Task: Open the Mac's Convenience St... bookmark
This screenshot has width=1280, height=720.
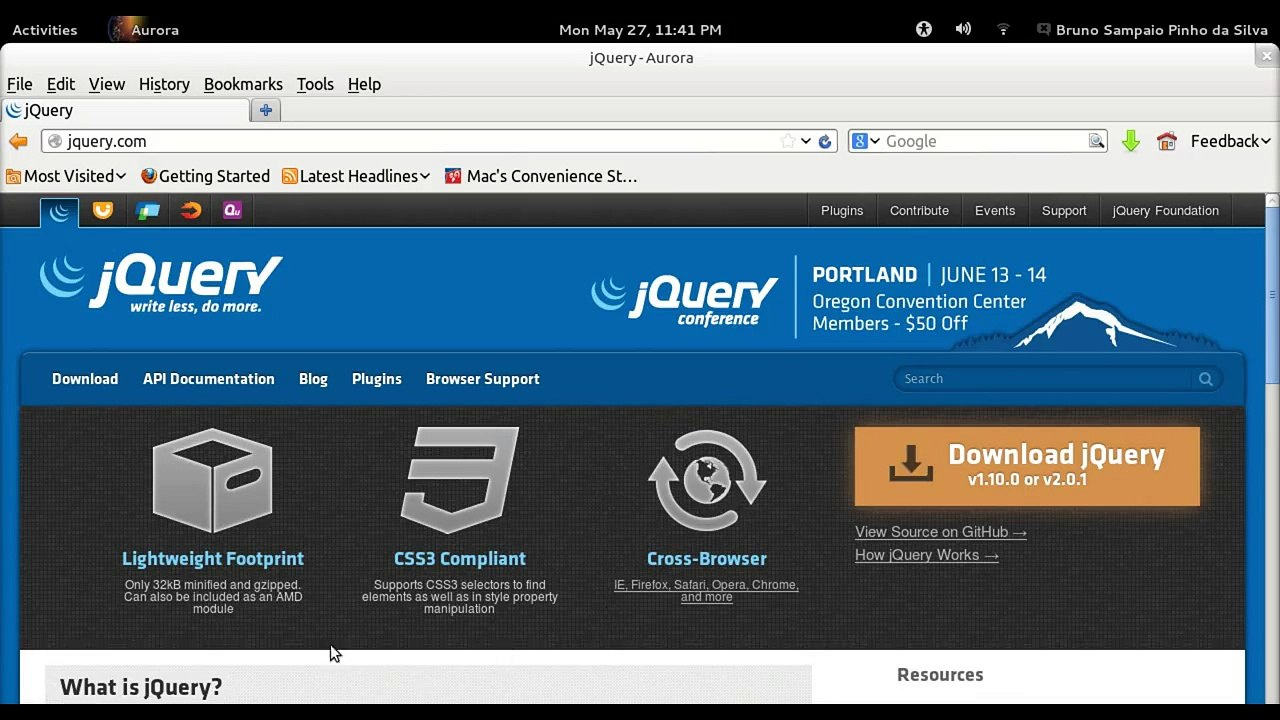Action: coord(541,176)
